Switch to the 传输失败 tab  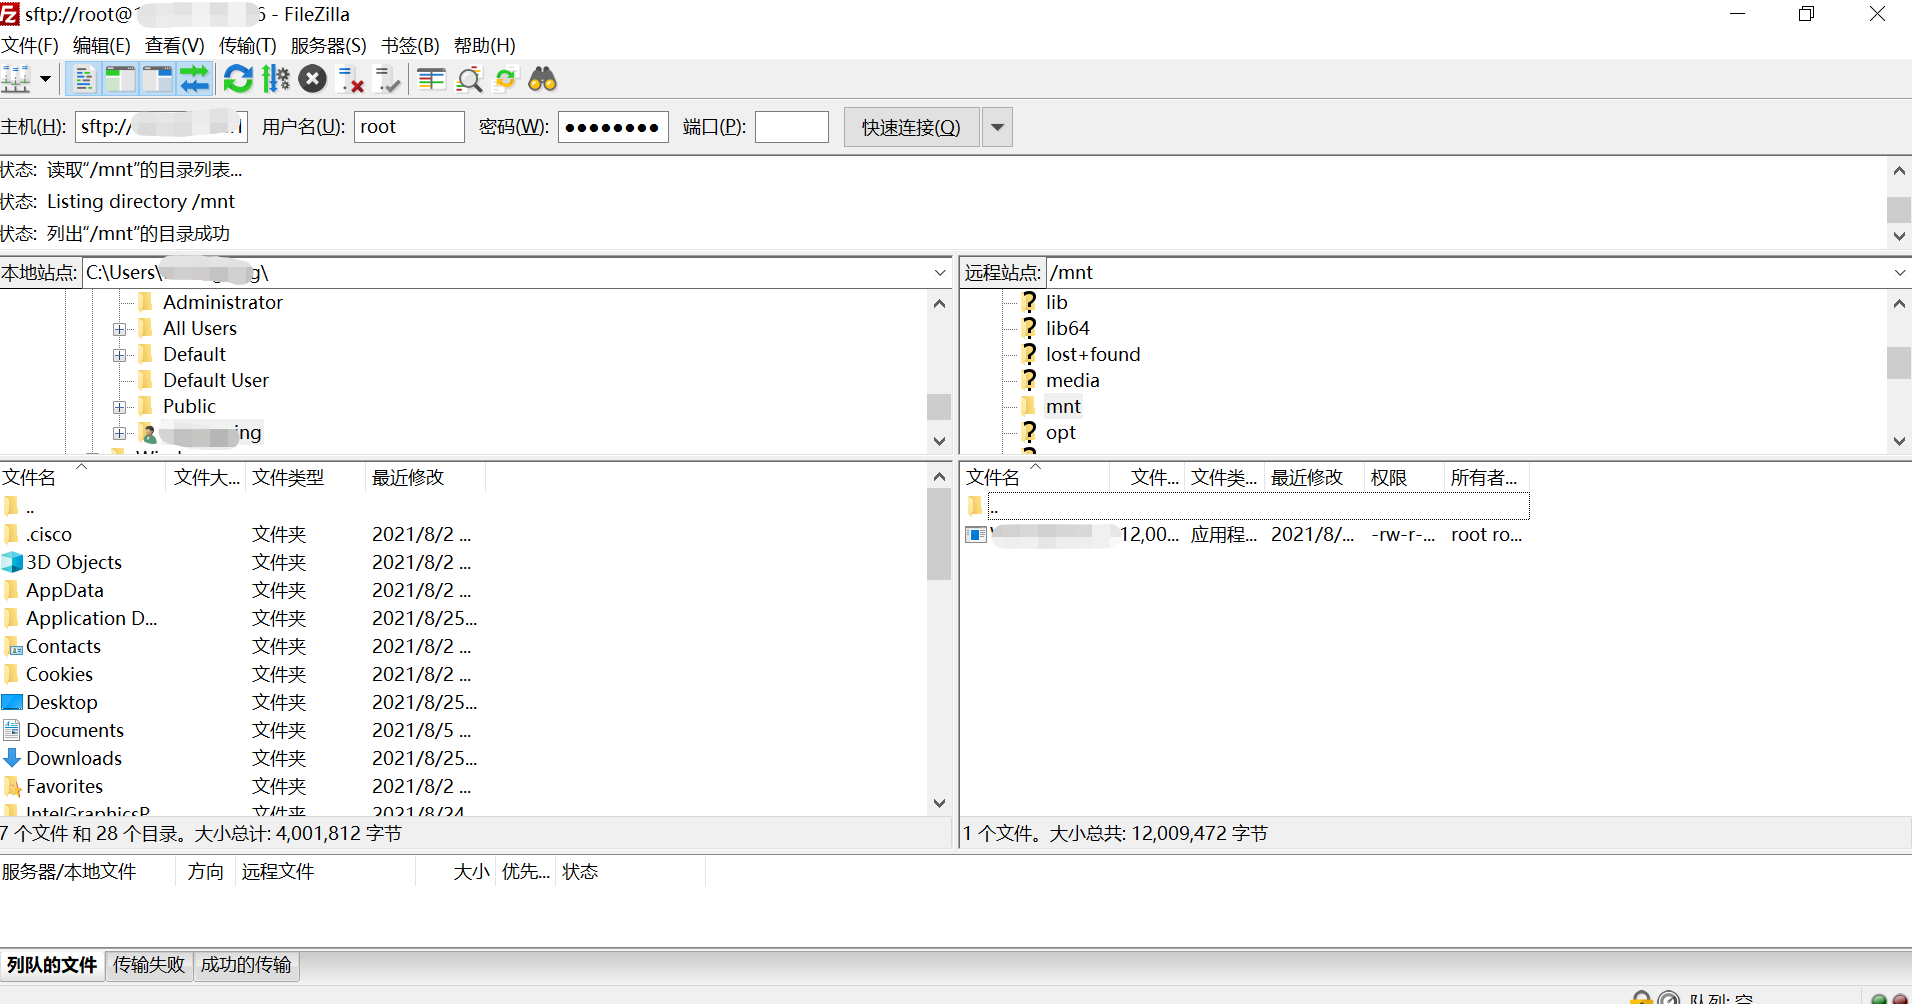tap(149, 965)
